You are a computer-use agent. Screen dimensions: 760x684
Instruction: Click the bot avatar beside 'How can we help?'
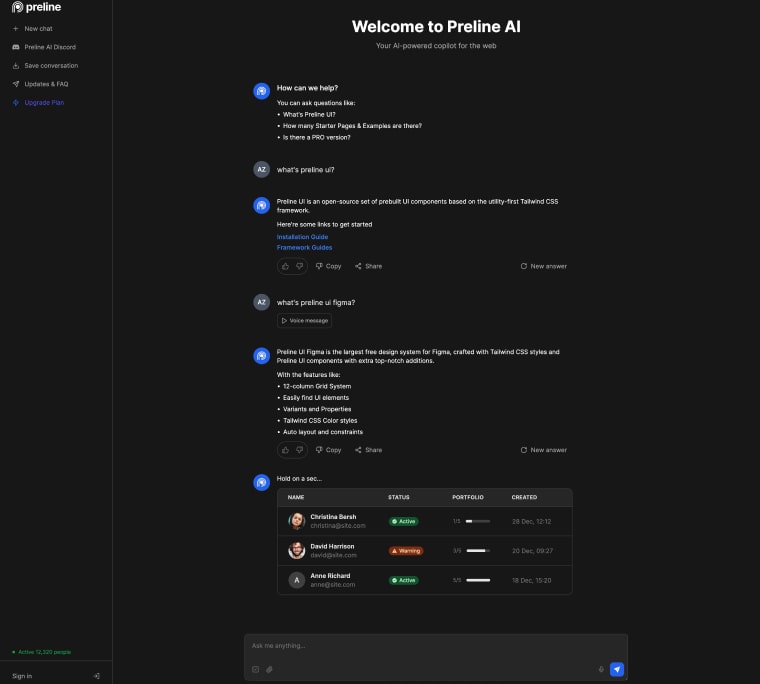[262, 91]
